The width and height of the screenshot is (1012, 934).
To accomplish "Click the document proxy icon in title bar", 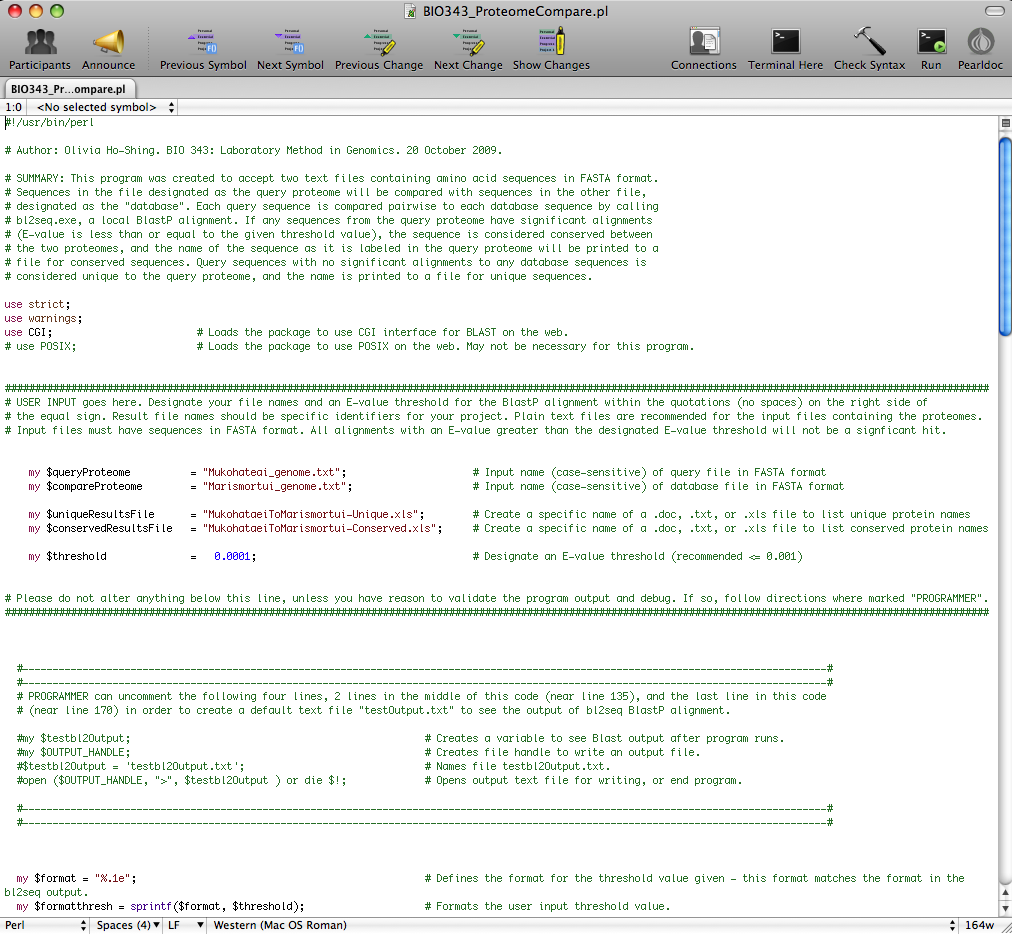I will pyautogui.click(x=410, y=12).
